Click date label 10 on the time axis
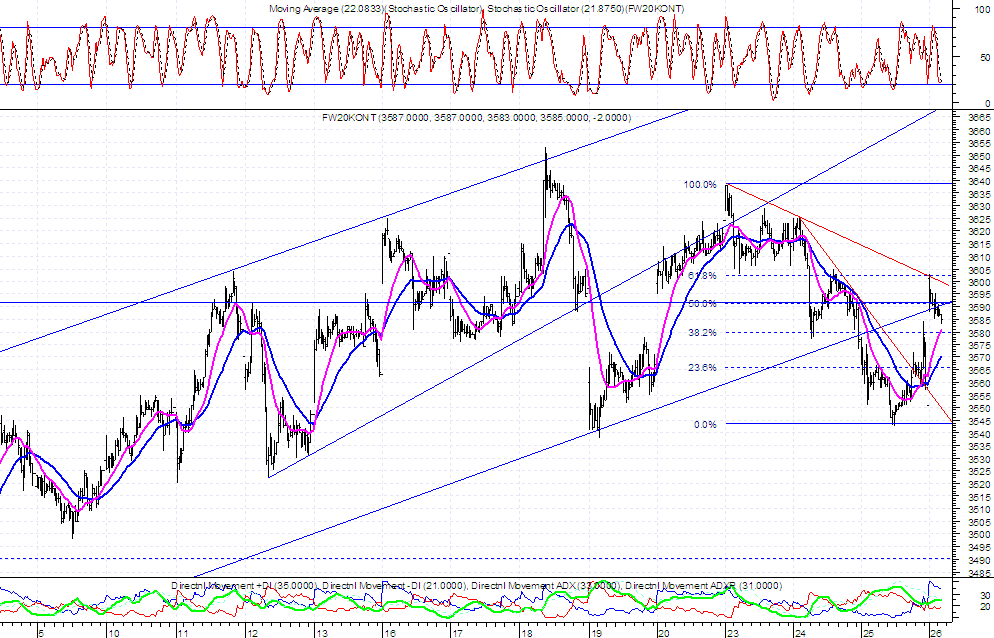Viewport: 994px width, 638px height. [x=113, y=633]
